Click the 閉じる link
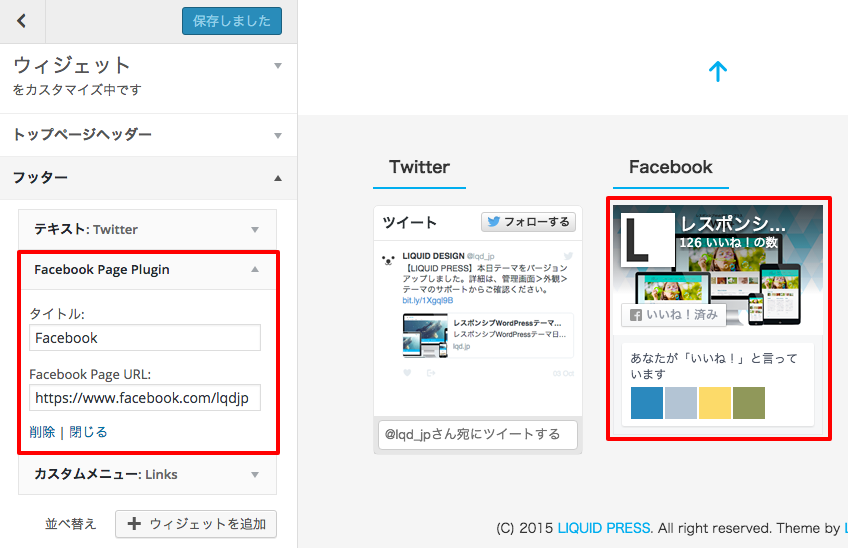 point(88,432)
